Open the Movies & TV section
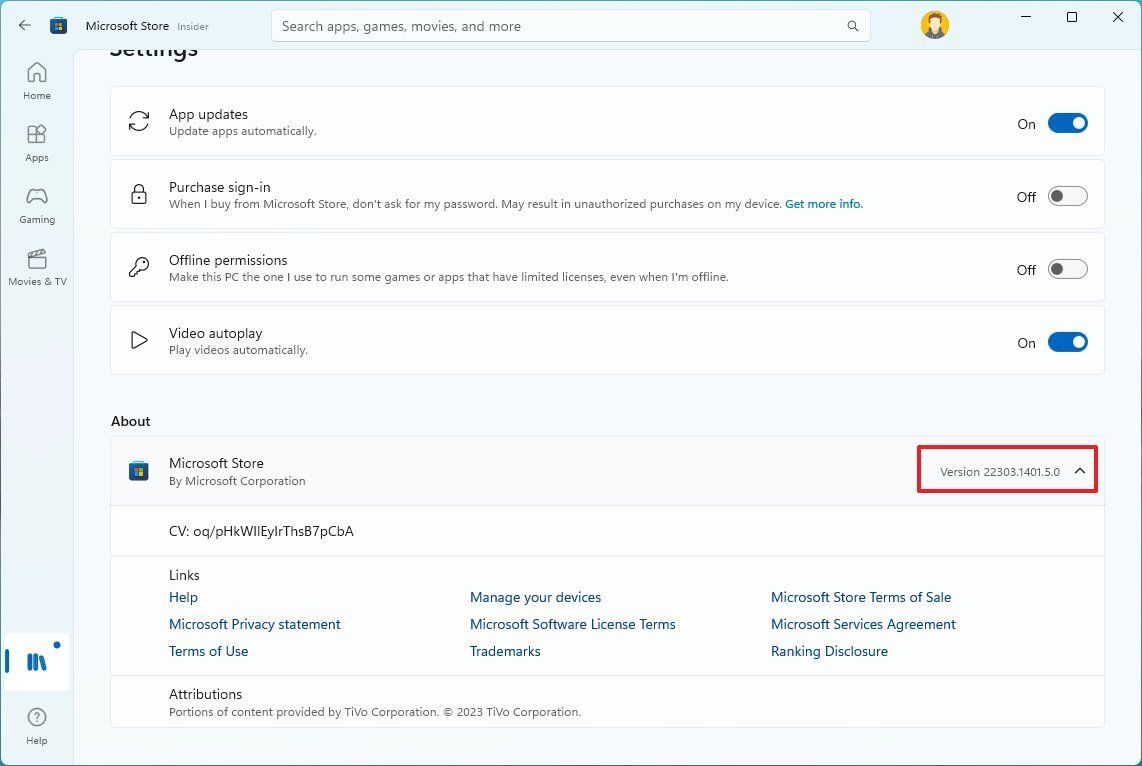This screenshot has height=766, width=1142. point(37,266)
